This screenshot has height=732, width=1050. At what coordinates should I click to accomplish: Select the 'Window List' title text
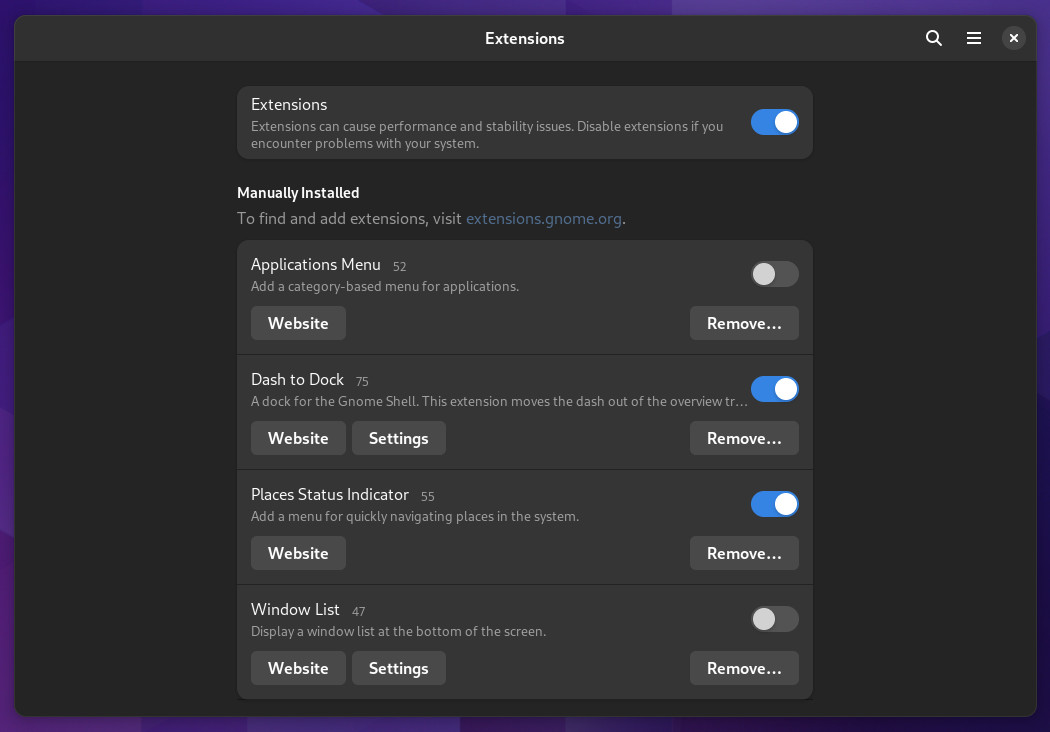tap(295, 609)
